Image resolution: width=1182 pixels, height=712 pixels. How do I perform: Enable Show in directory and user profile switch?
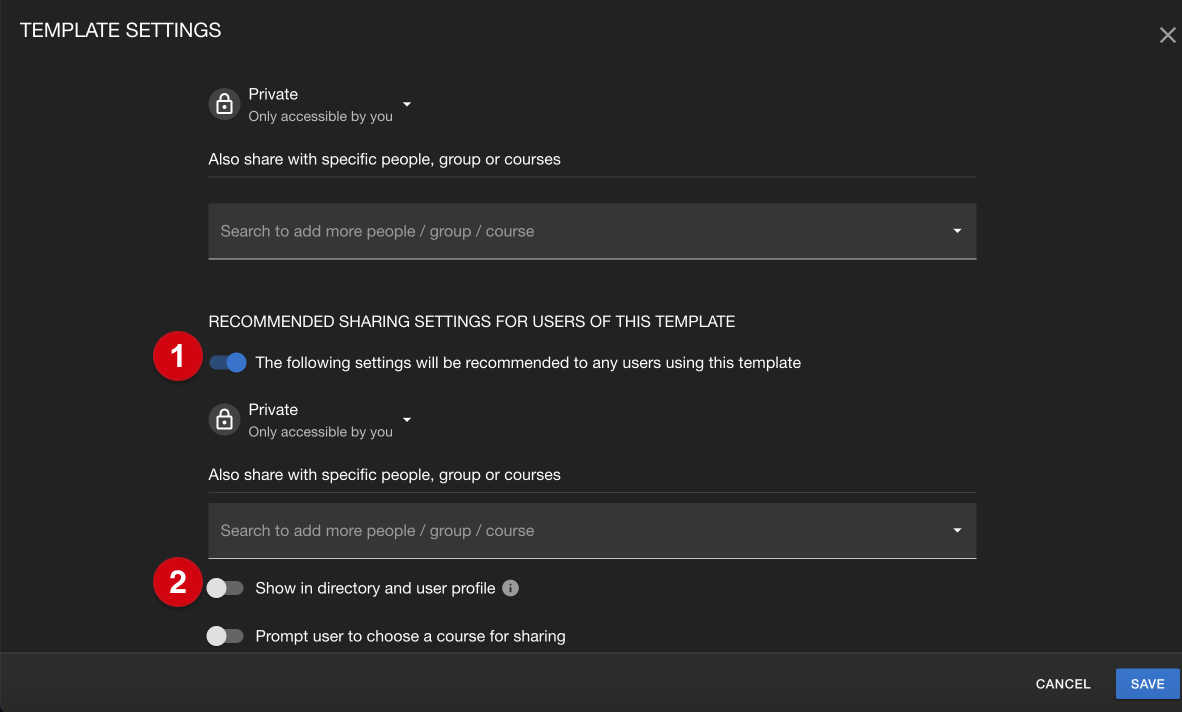225,588
